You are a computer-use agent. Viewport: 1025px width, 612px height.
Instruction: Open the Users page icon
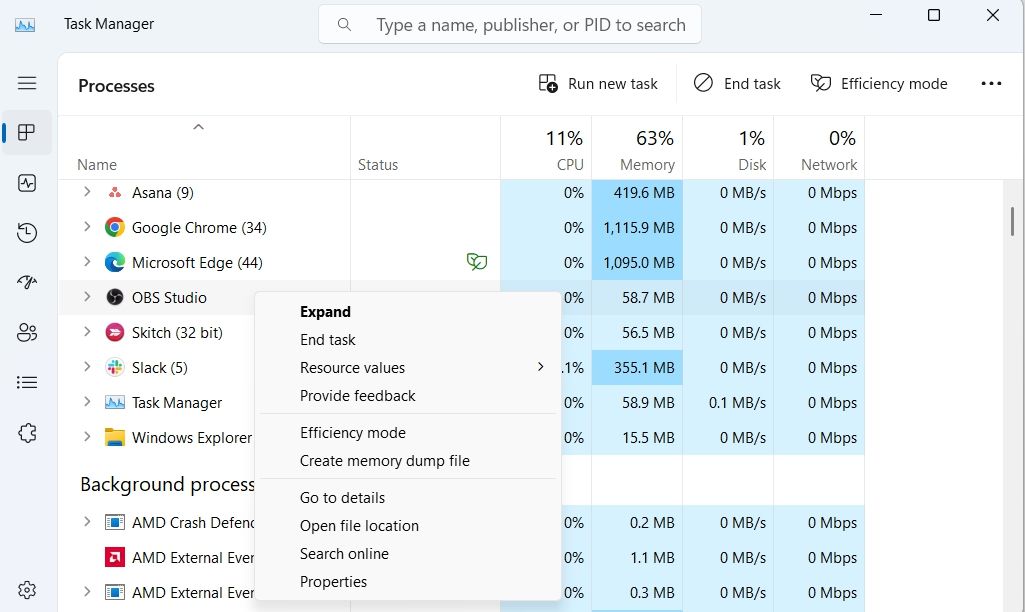(x=27, y=333)
